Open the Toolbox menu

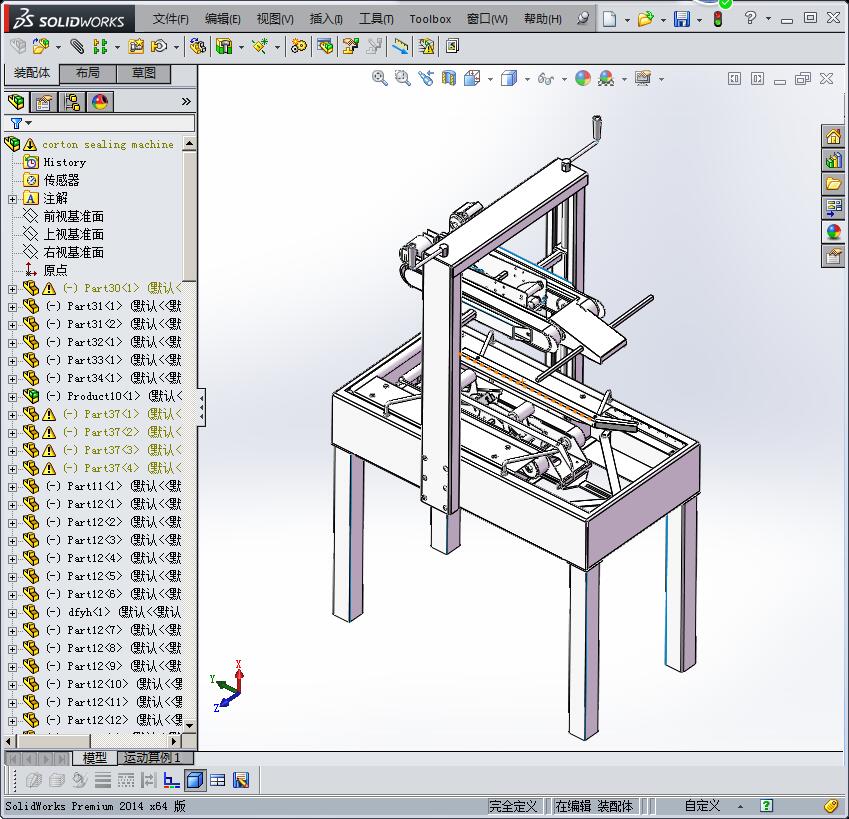click(430, 19)
